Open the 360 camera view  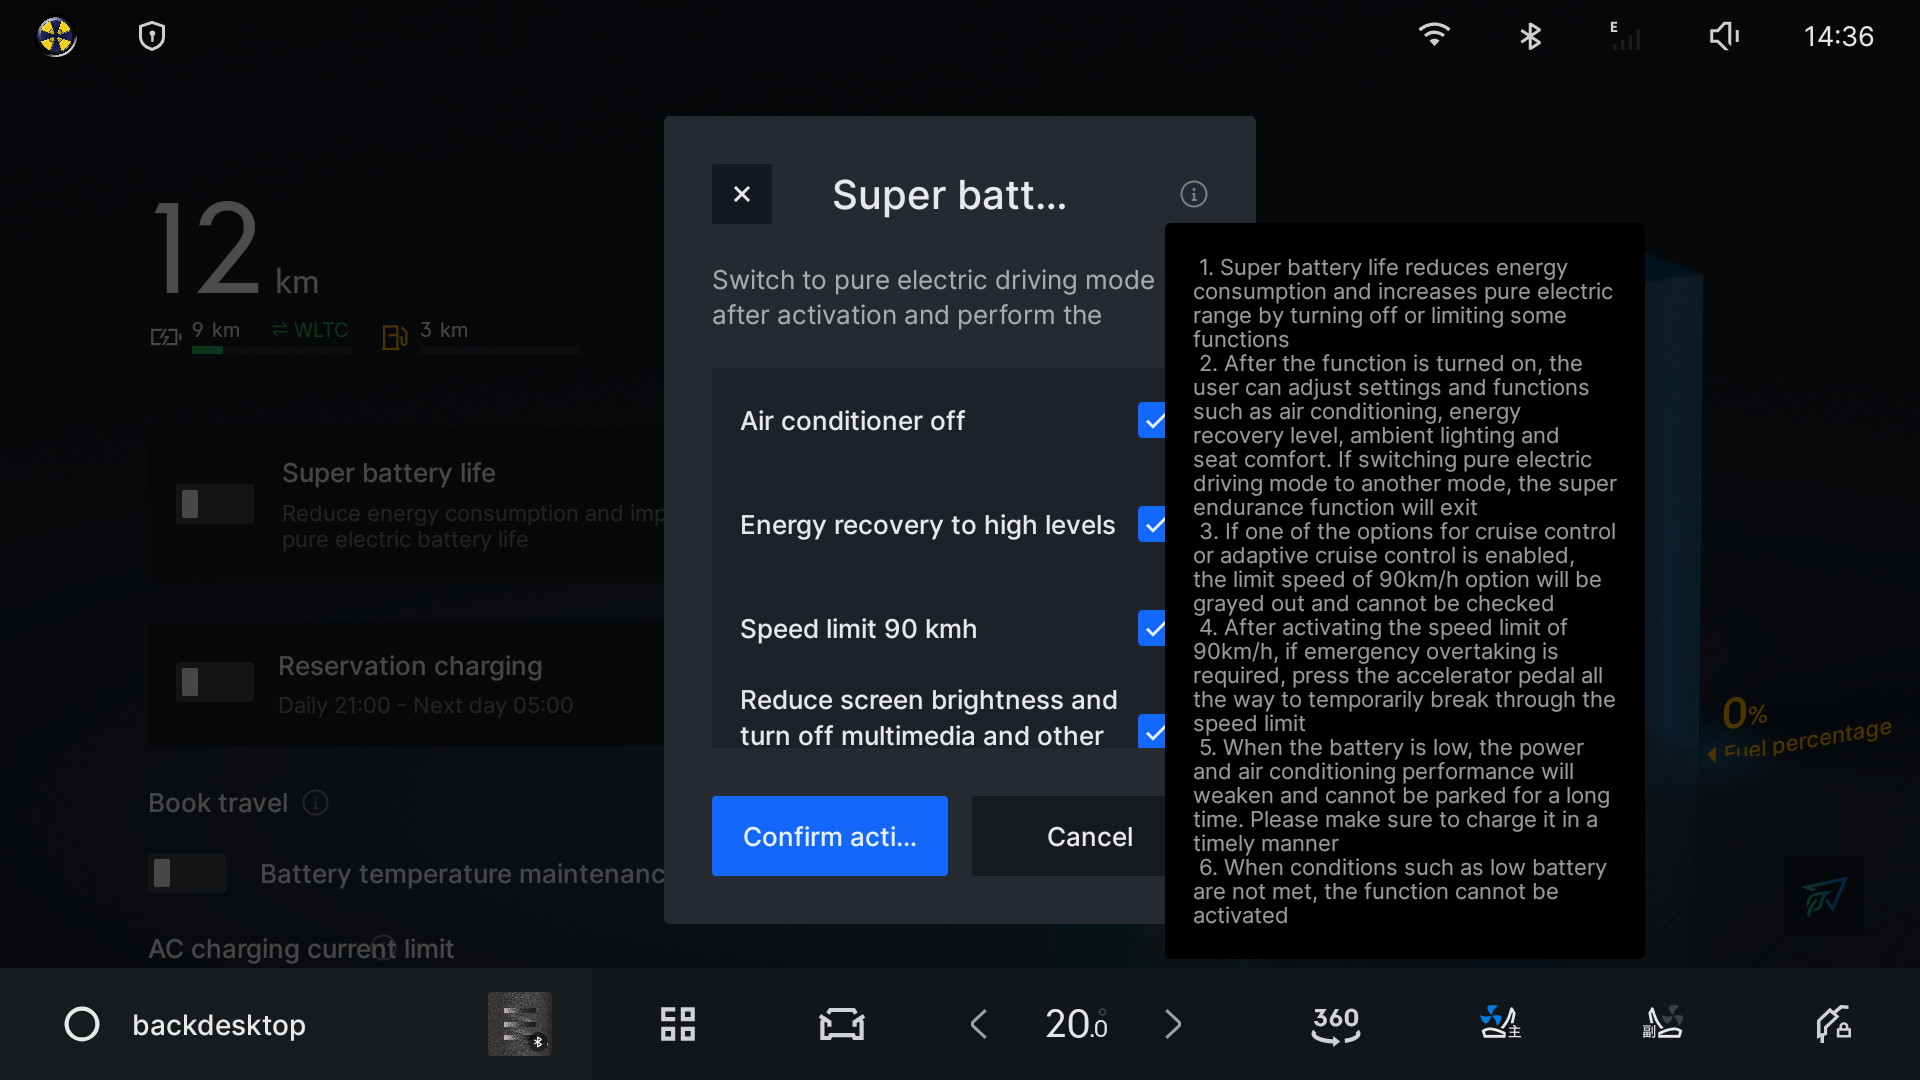pyautogui.click(x=1335, y=1024)
